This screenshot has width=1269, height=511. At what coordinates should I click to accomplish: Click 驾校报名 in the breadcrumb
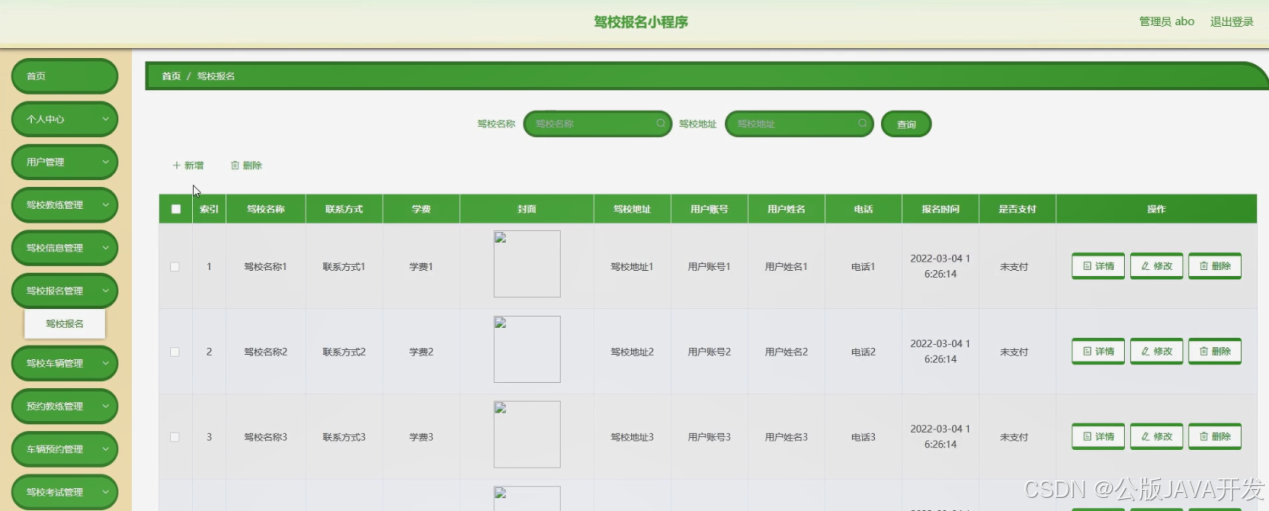[x=215, y=76]
